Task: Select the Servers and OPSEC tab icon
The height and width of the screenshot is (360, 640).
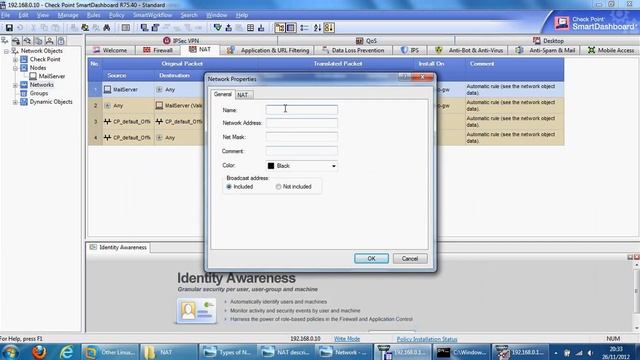Action: pyautogui.click(x=38, y=41)
